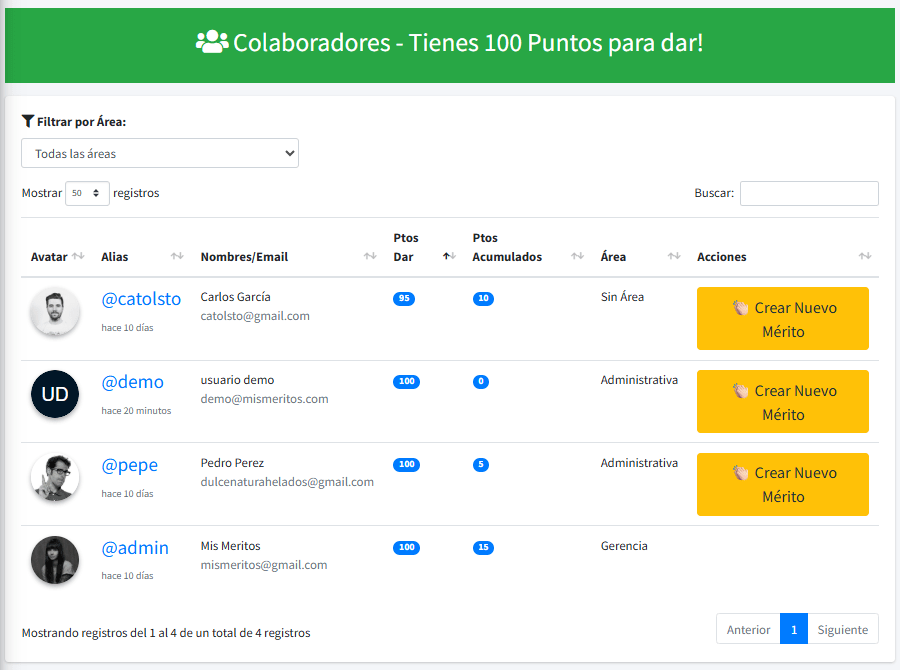
Task: Sort by Alias column sort icon
Action: pos(177,257)
